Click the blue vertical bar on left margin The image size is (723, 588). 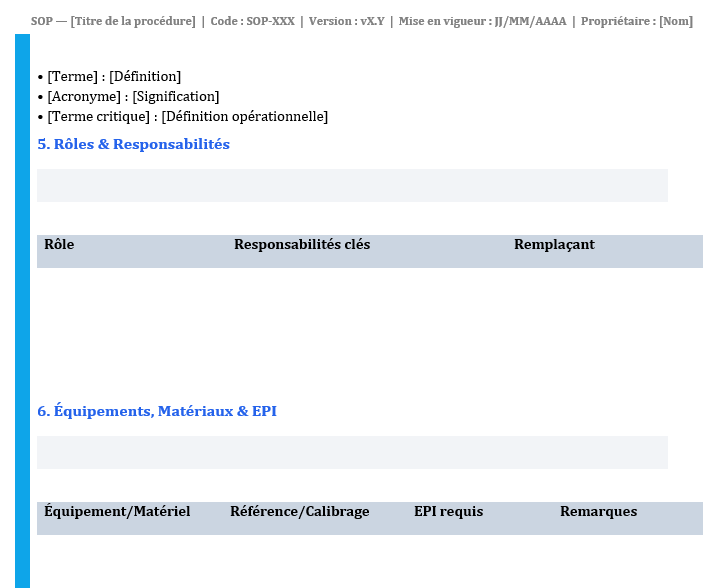pos(22,310)
